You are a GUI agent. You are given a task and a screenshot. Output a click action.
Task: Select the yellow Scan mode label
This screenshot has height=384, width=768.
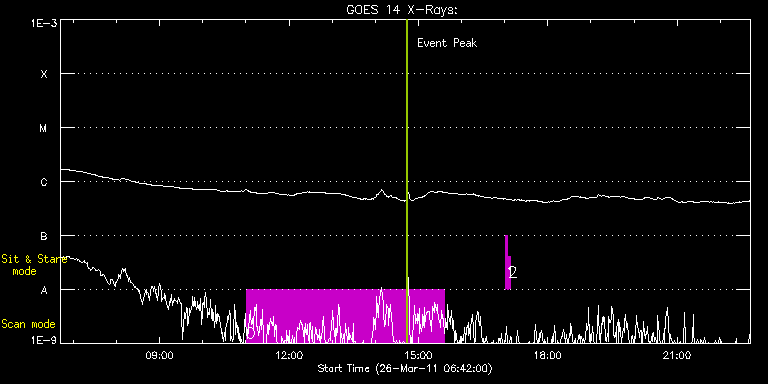point(28,324)
